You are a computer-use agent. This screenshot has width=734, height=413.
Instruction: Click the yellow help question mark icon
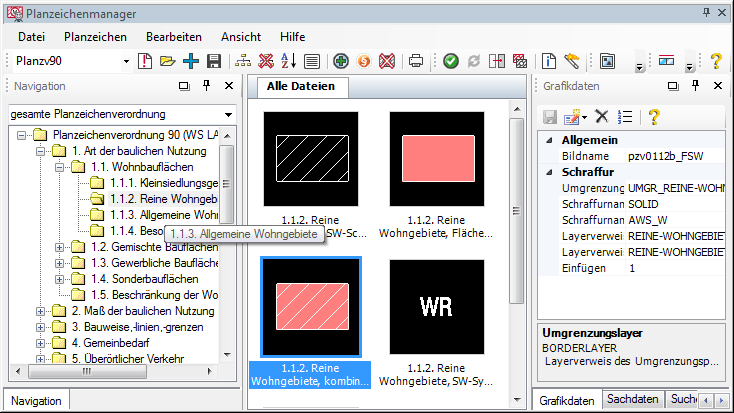(x=716, y=61)
